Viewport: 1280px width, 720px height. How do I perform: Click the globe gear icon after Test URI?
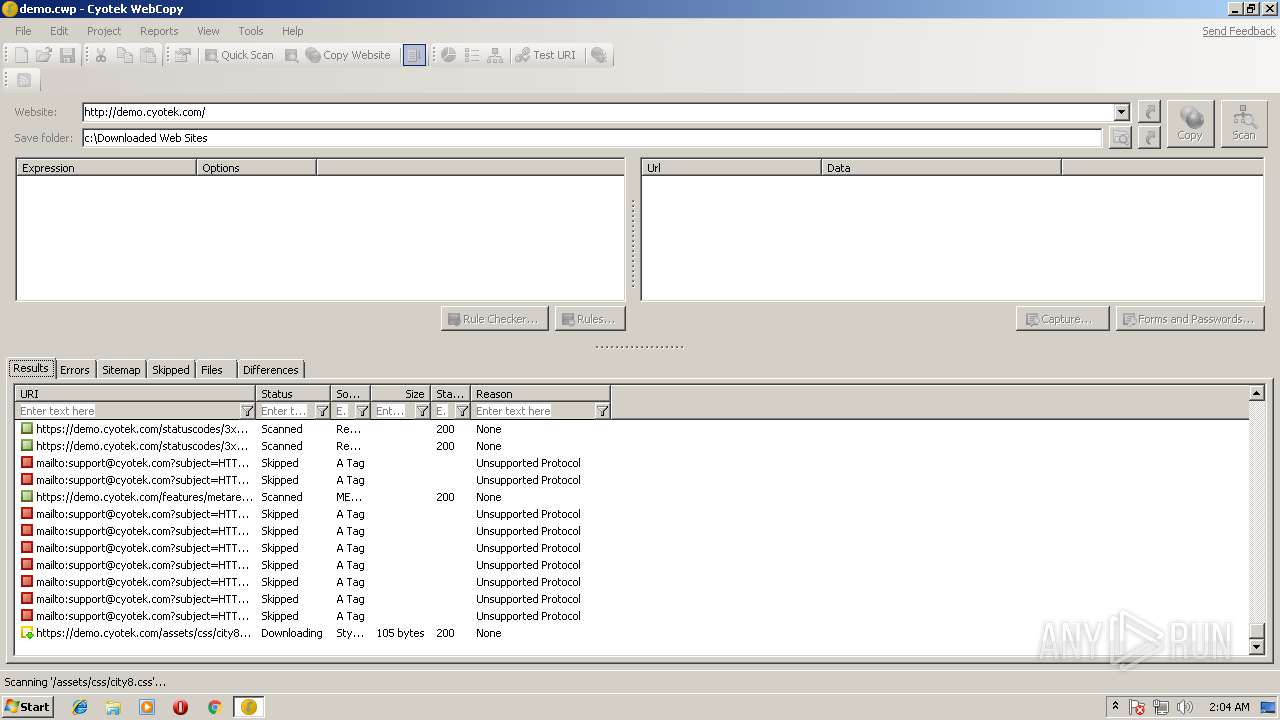coord(599,56)
